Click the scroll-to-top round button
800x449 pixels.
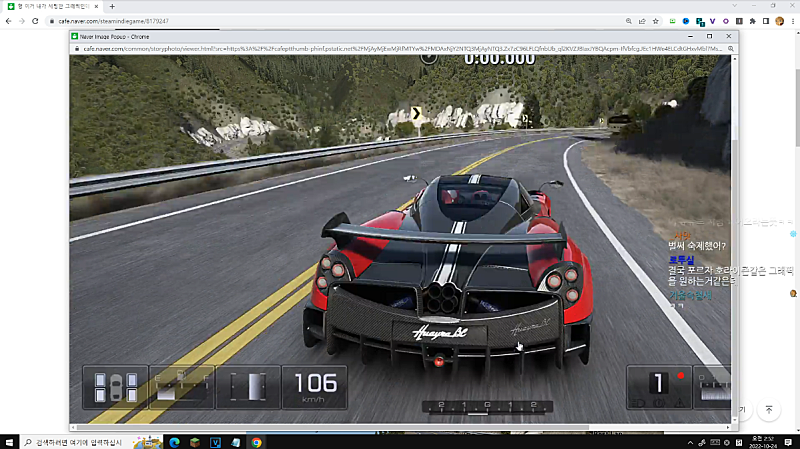(x=769, y=410)
